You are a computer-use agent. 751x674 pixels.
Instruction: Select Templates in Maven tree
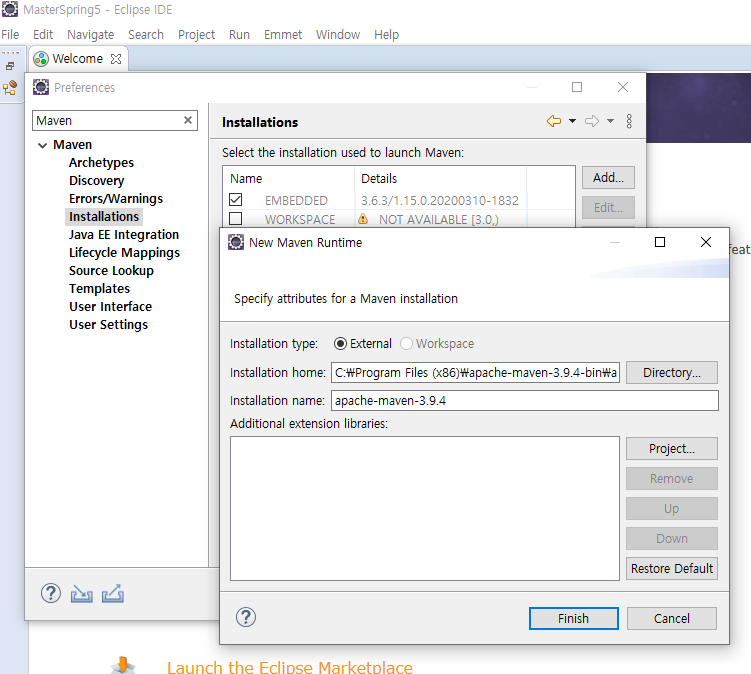(x=99, y=288)
